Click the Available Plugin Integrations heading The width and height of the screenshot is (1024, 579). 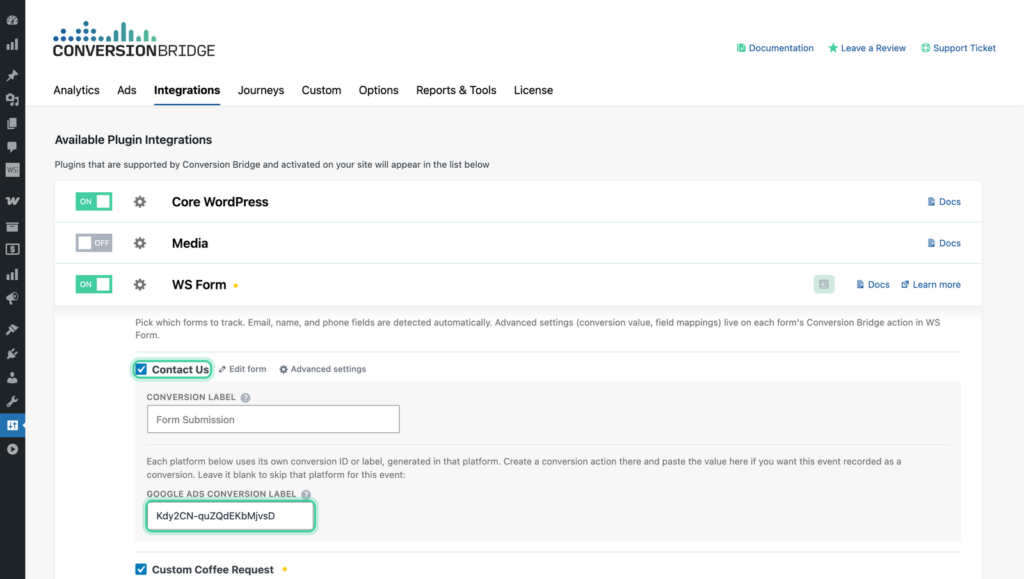(x=133, y=140)
